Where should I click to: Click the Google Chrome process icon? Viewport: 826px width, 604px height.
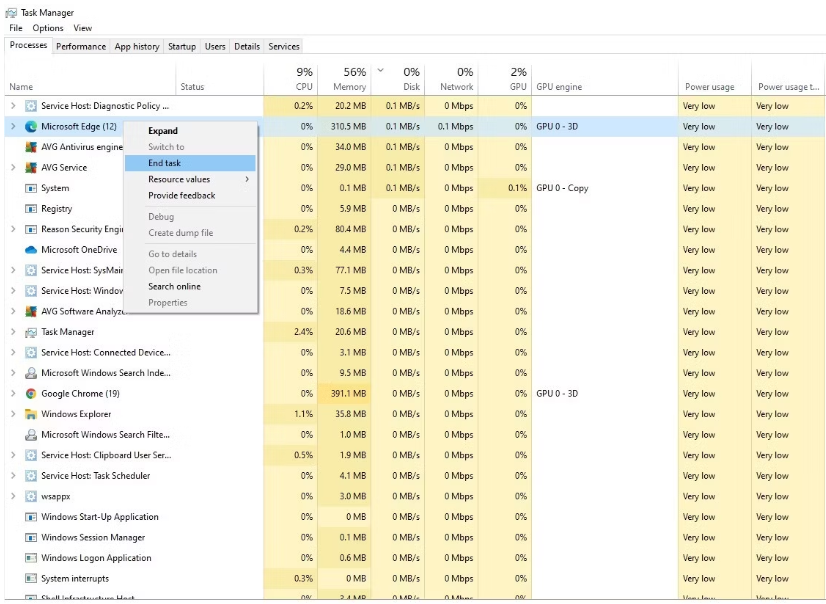(31, 394)
